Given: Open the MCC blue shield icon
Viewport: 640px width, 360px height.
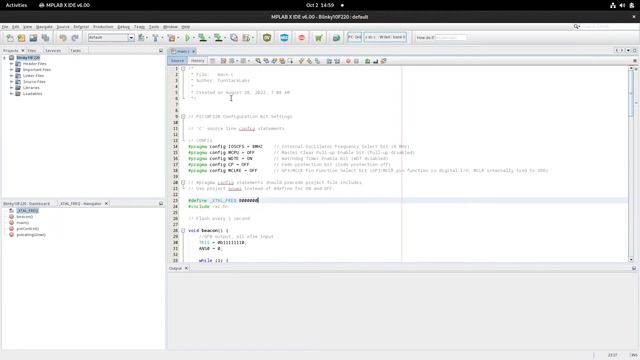Looking at the screenshot, I should (284, 38).
